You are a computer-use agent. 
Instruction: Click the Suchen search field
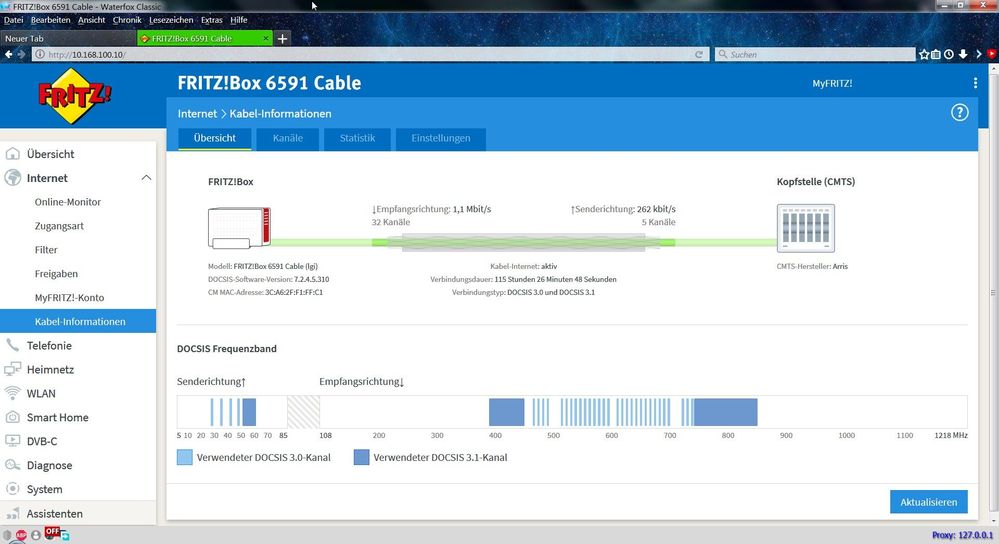pyautogui.click(x=815, y=55)
